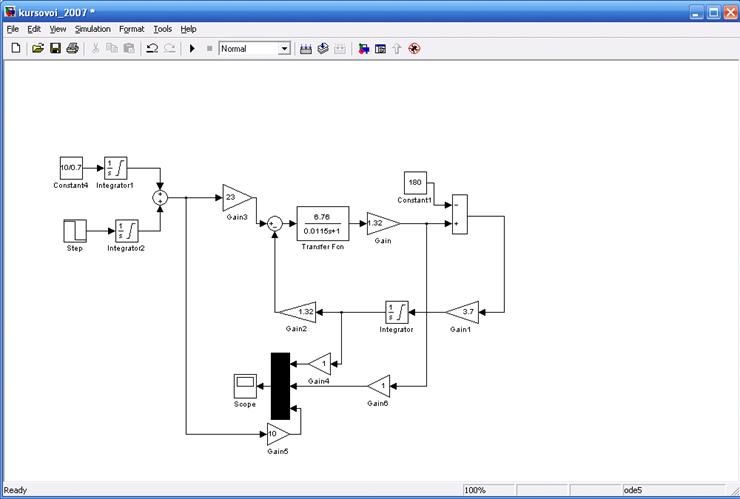Select the Scope block

coord(245,385)
